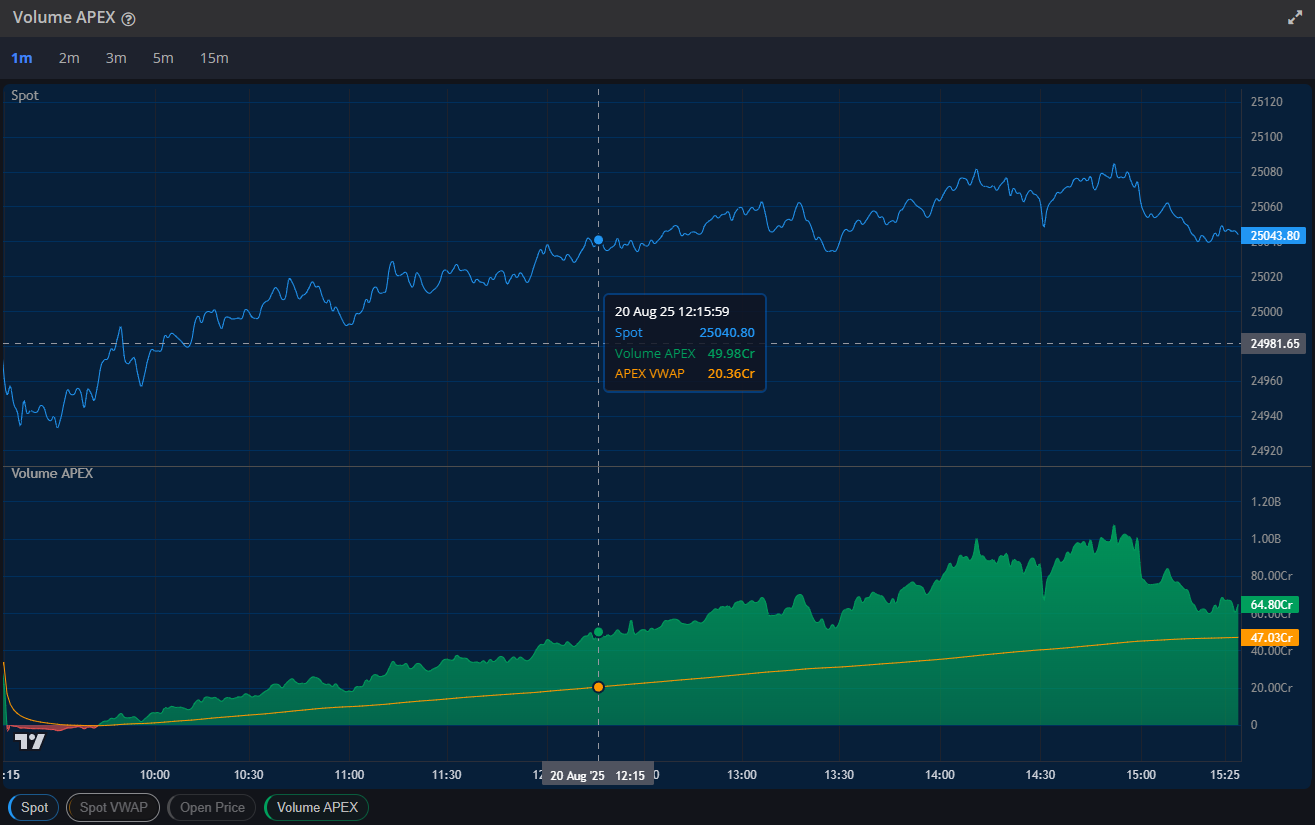The height and width of the screenshot is (825, 1315).
Task: Toggle the Spot series in the legend
Action: pos(34,807)
